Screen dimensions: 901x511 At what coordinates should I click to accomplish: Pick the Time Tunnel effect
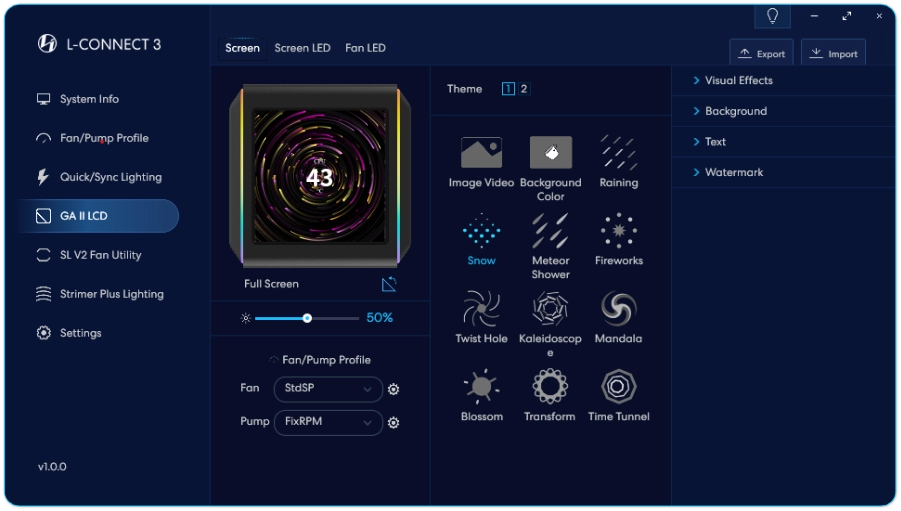(x=618, y=386)
